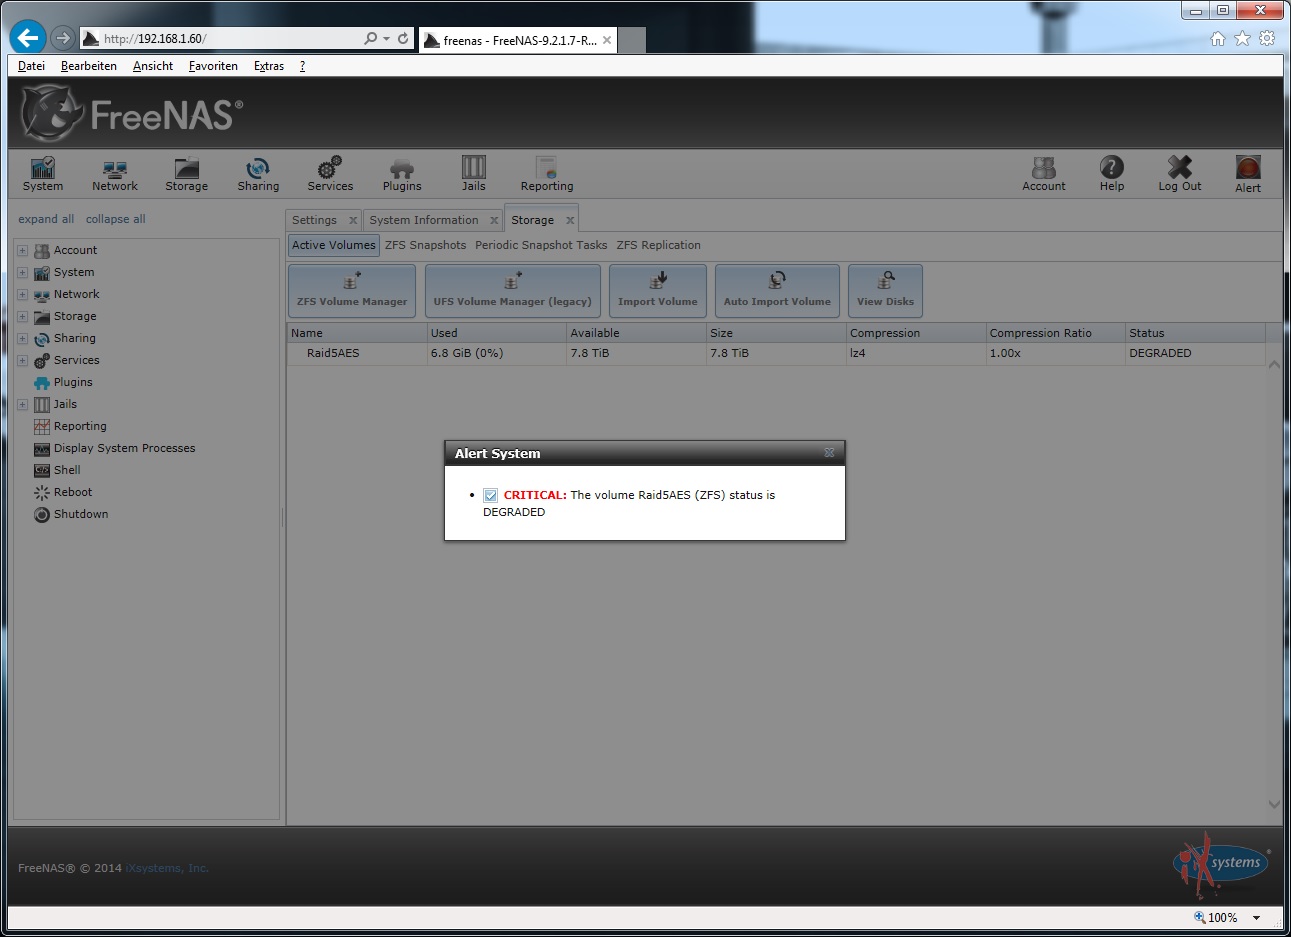Click the browser refresh icon

pyautogui.click(x=403, y=38)
